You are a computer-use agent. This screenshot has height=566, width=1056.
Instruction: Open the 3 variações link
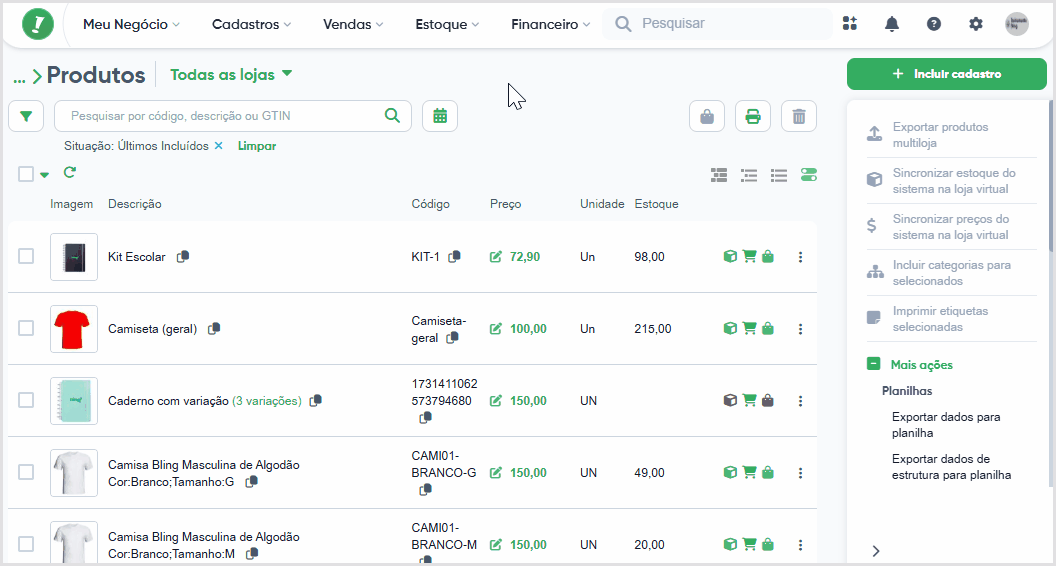tap(267, 401)
